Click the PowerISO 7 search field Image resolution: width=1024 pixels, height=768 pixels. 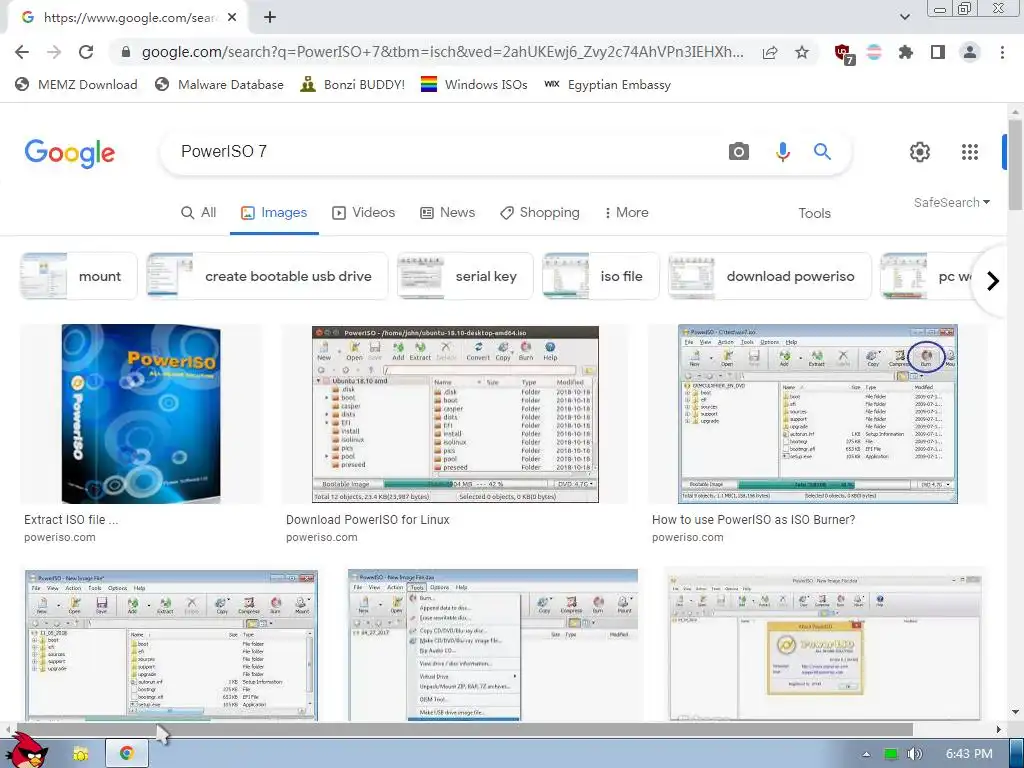pos(444,152)
